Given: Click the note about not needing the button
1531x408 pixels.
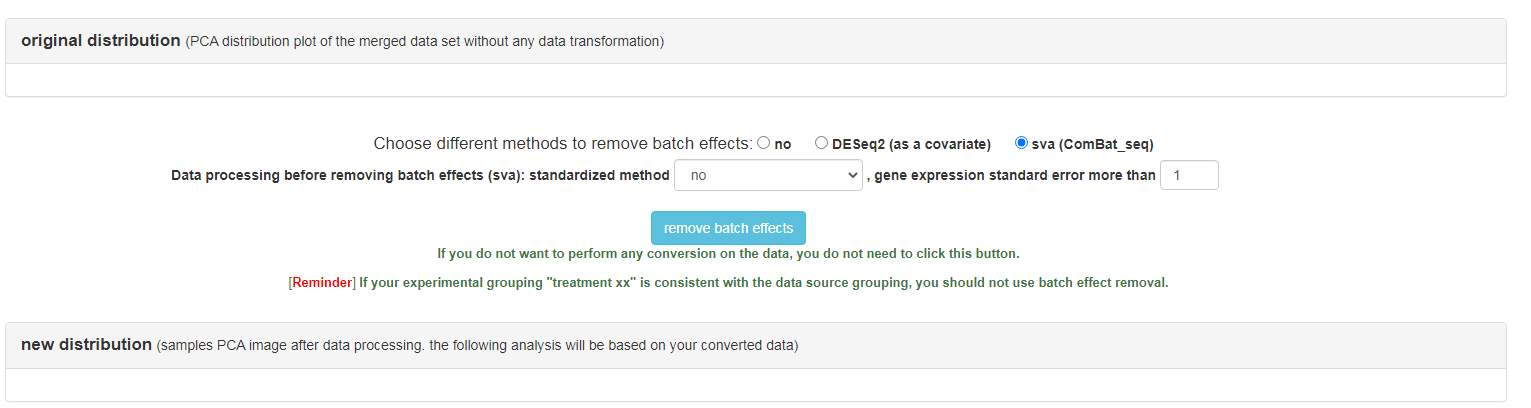Looking at the screenshot, I should click(x=728, y=254).
